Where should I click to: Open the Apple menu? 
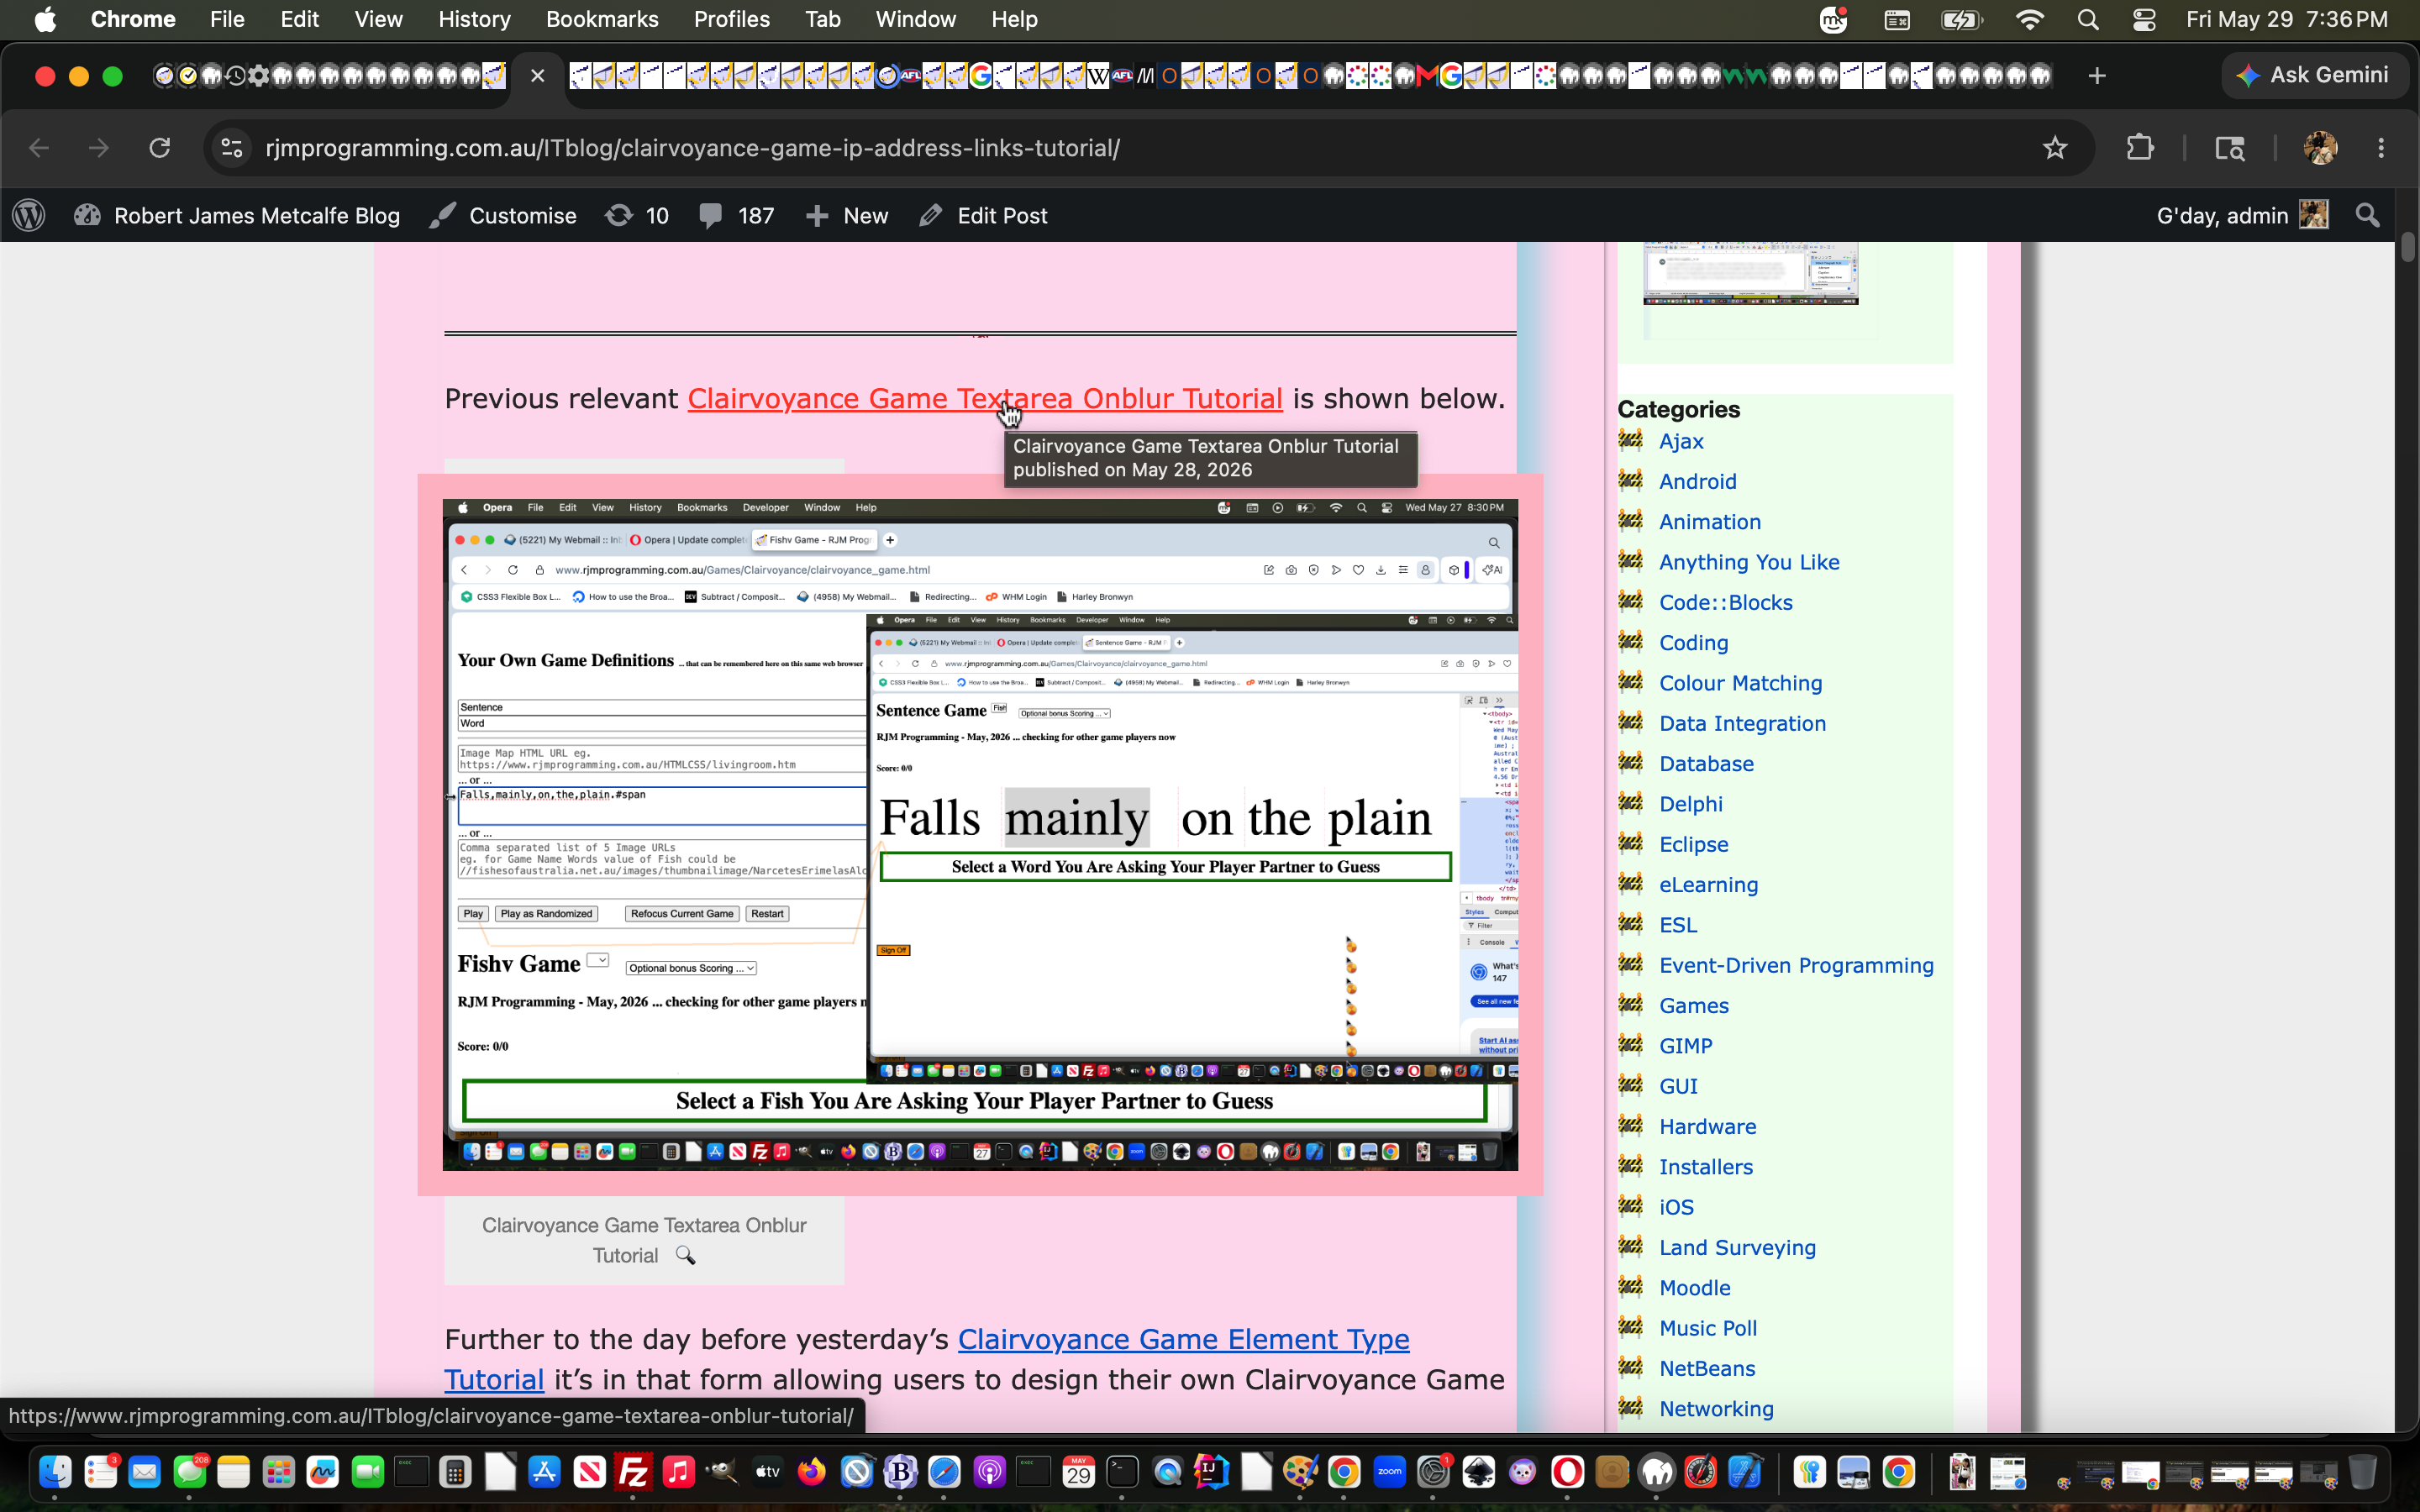[x=45, y=19]
